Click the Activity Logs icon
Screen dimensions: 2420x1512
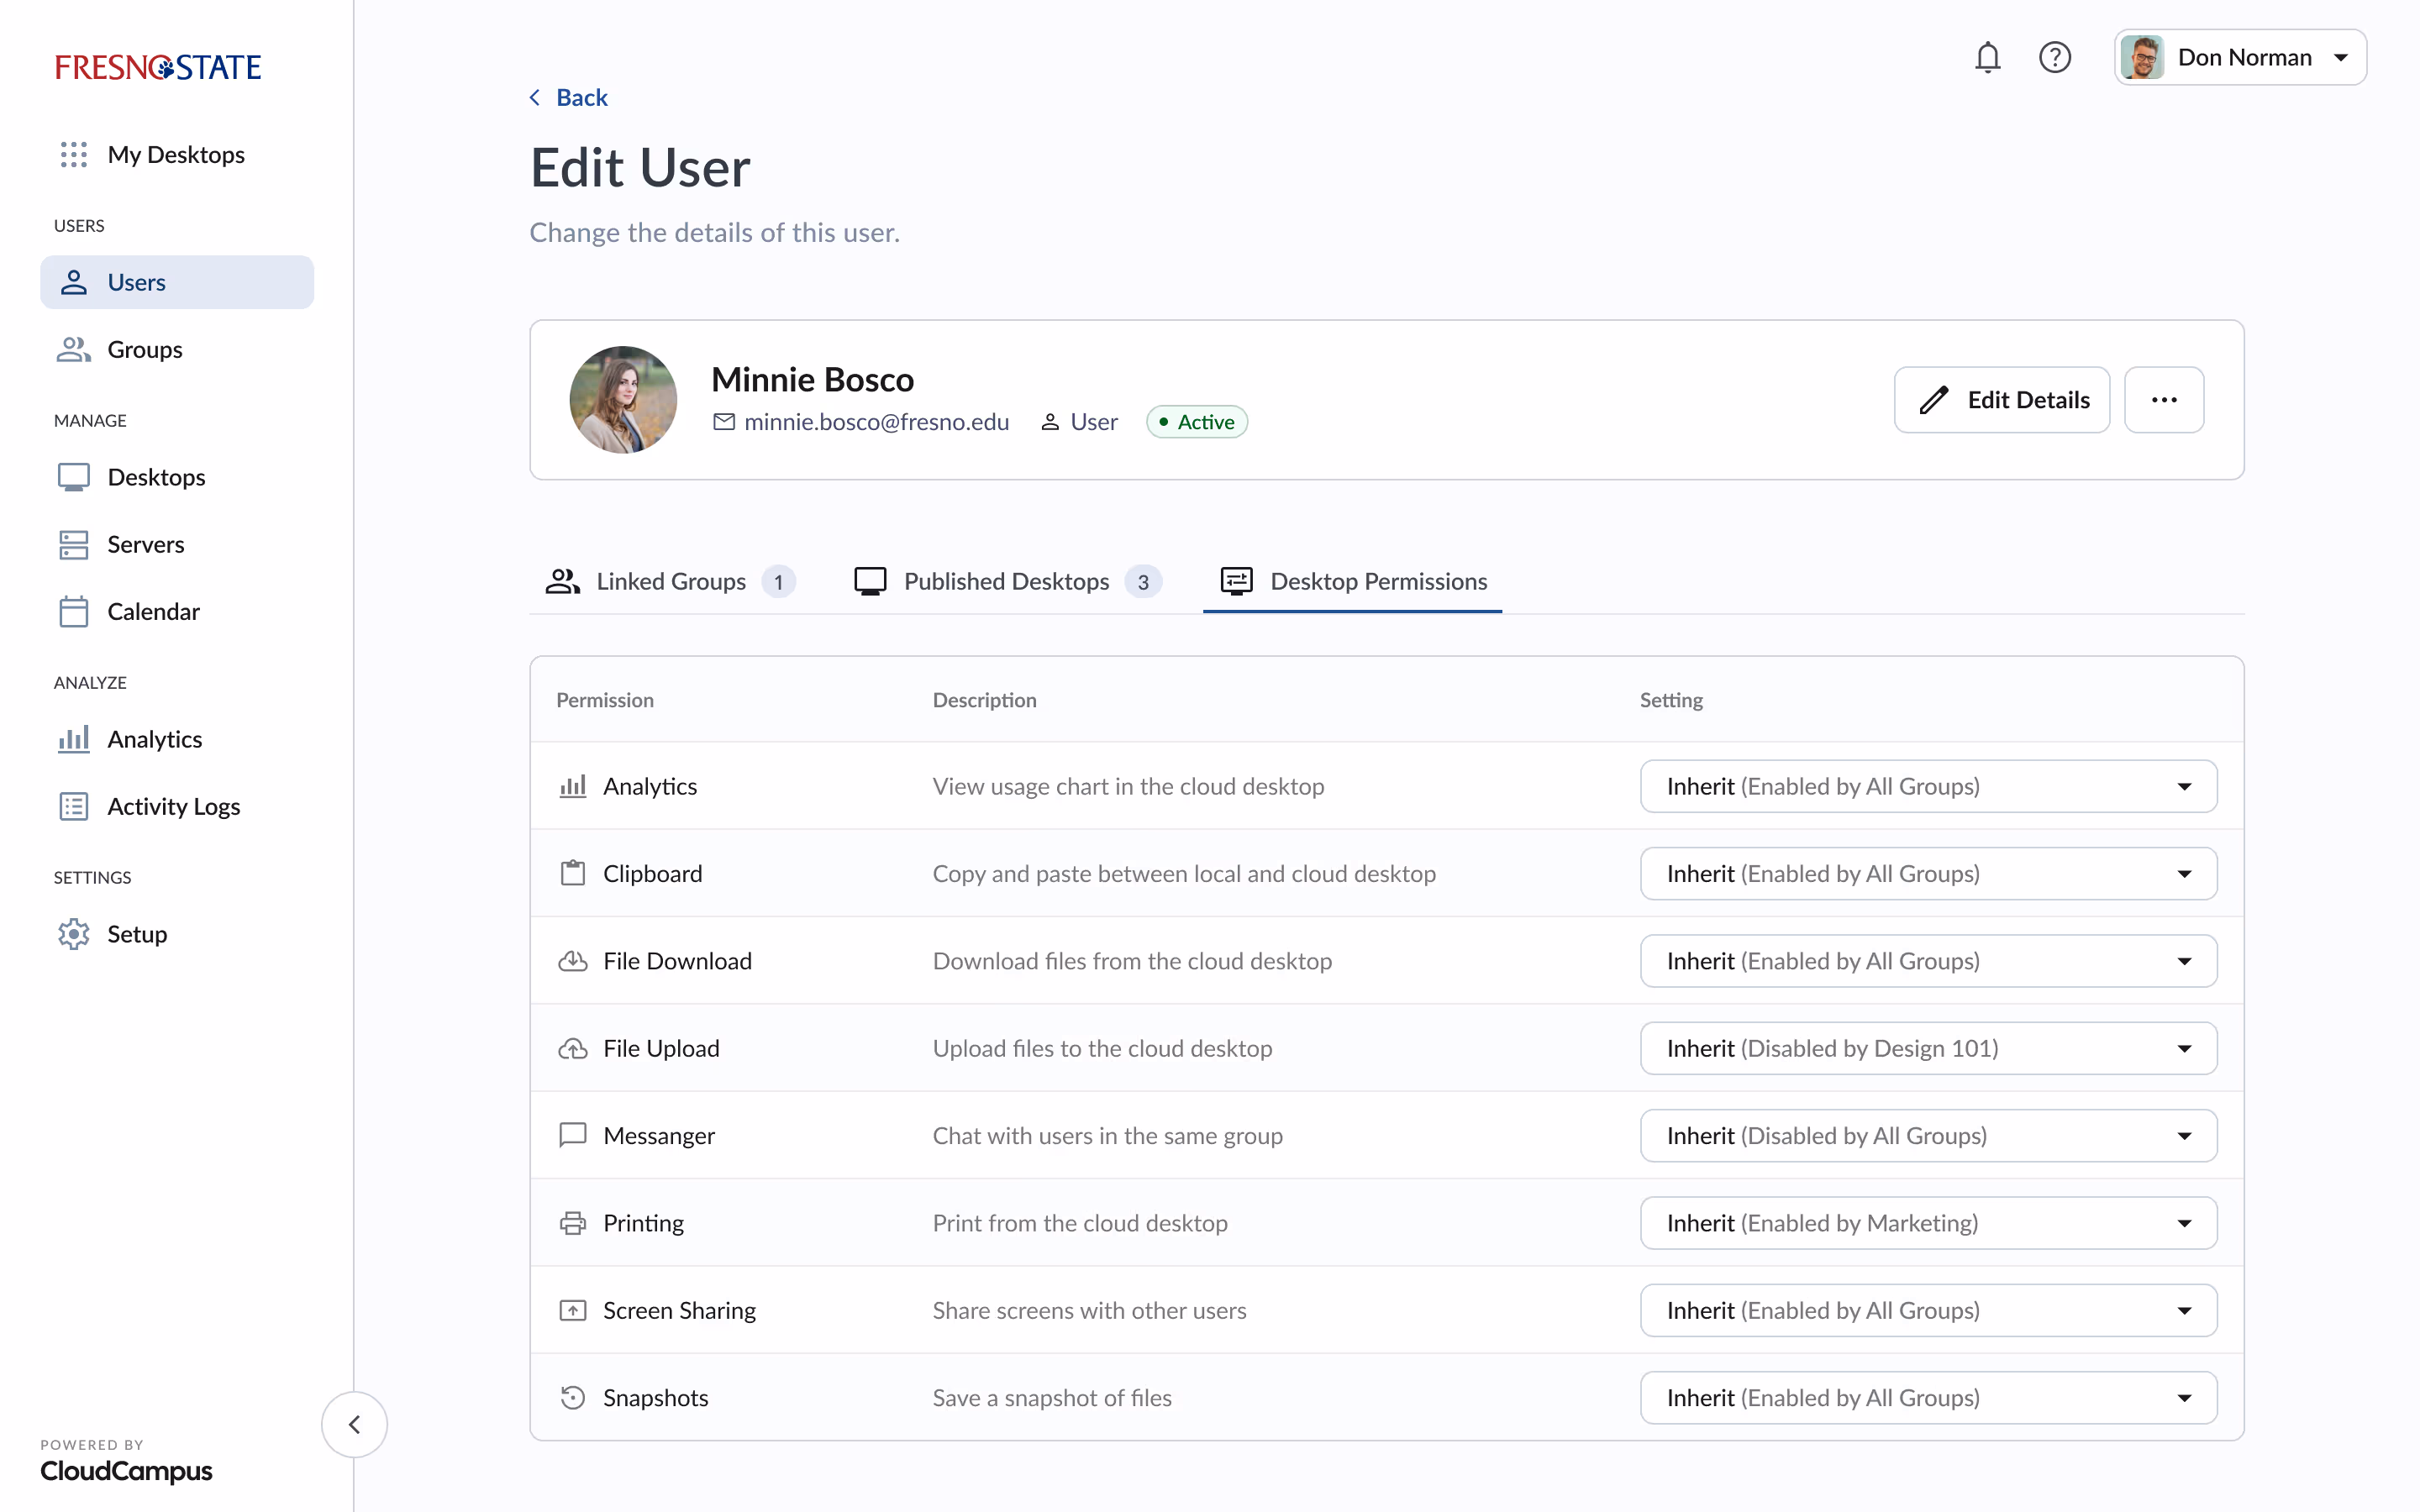click(73, 806)
